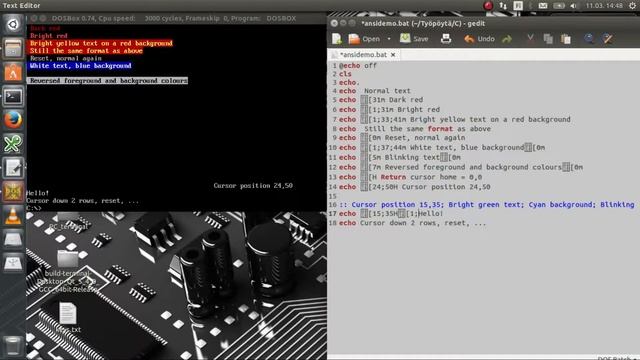
Task: Click '[31m Dark red' on line 5
Action: [x=396, y=100]
